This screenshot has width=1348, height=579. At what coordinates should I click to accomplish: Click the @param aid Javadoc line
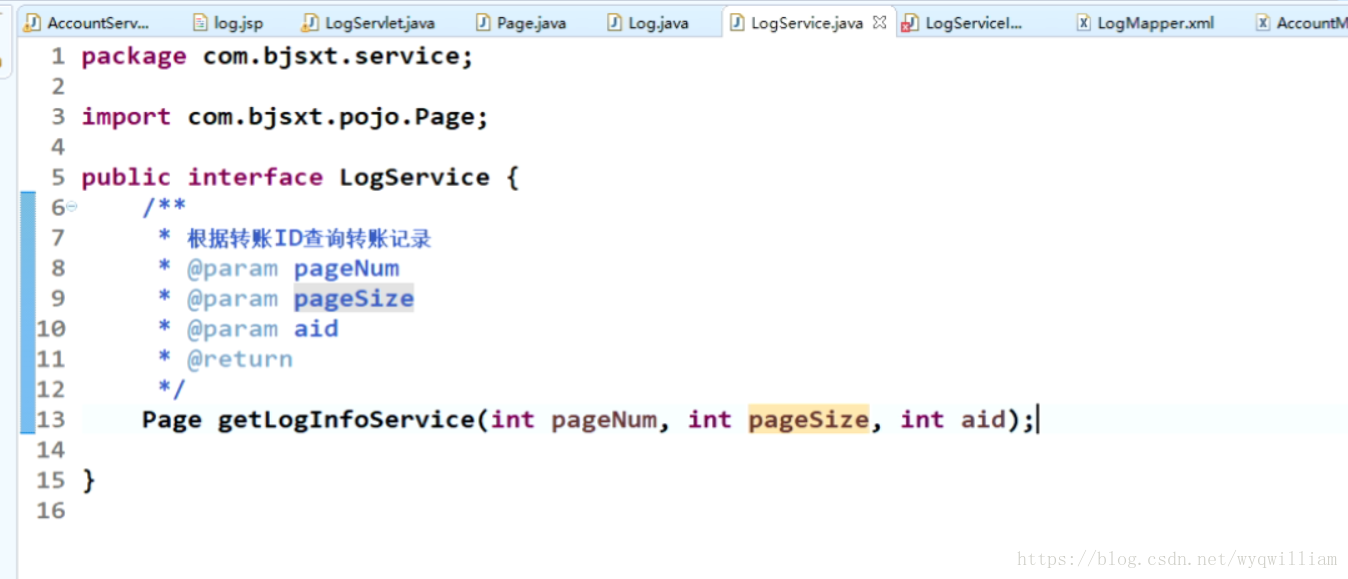(x=262, y=329)
